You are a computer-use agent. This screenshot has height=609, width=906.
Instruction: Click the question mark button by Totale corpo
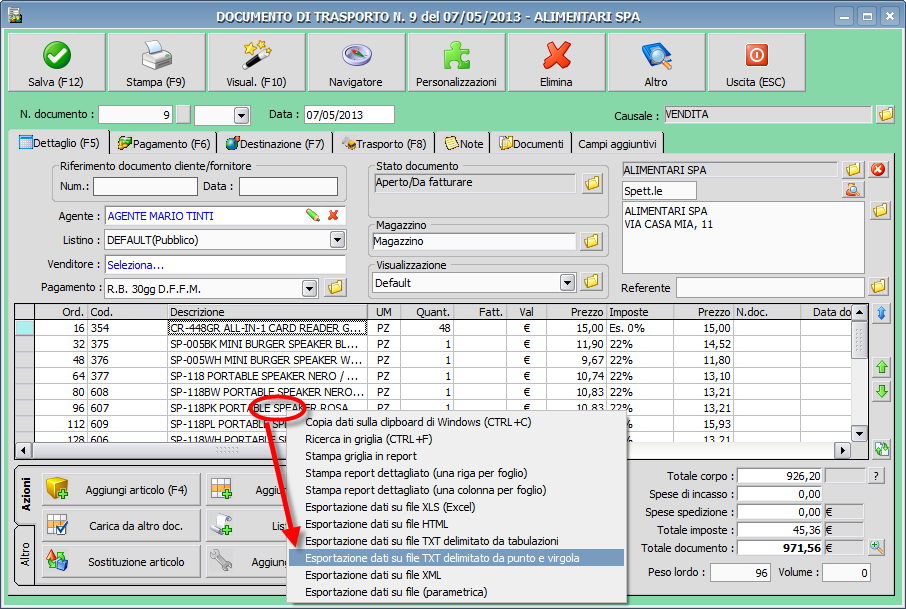[876, 476]
